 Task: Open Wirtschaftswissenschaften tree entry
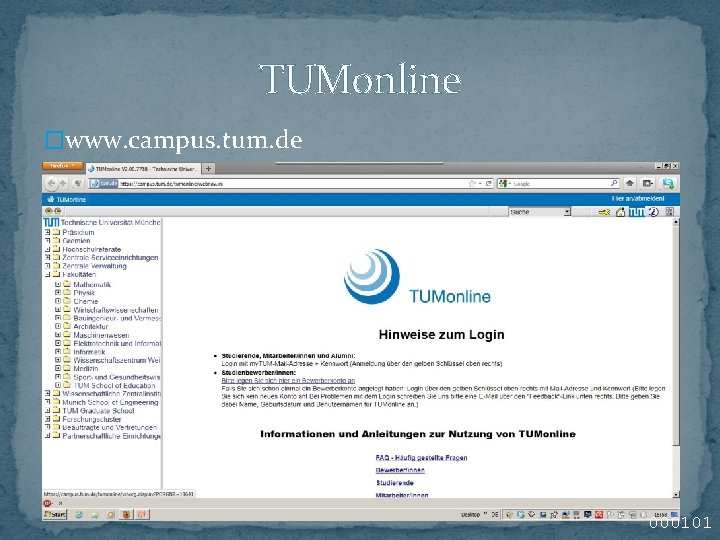tap(116, 310)
